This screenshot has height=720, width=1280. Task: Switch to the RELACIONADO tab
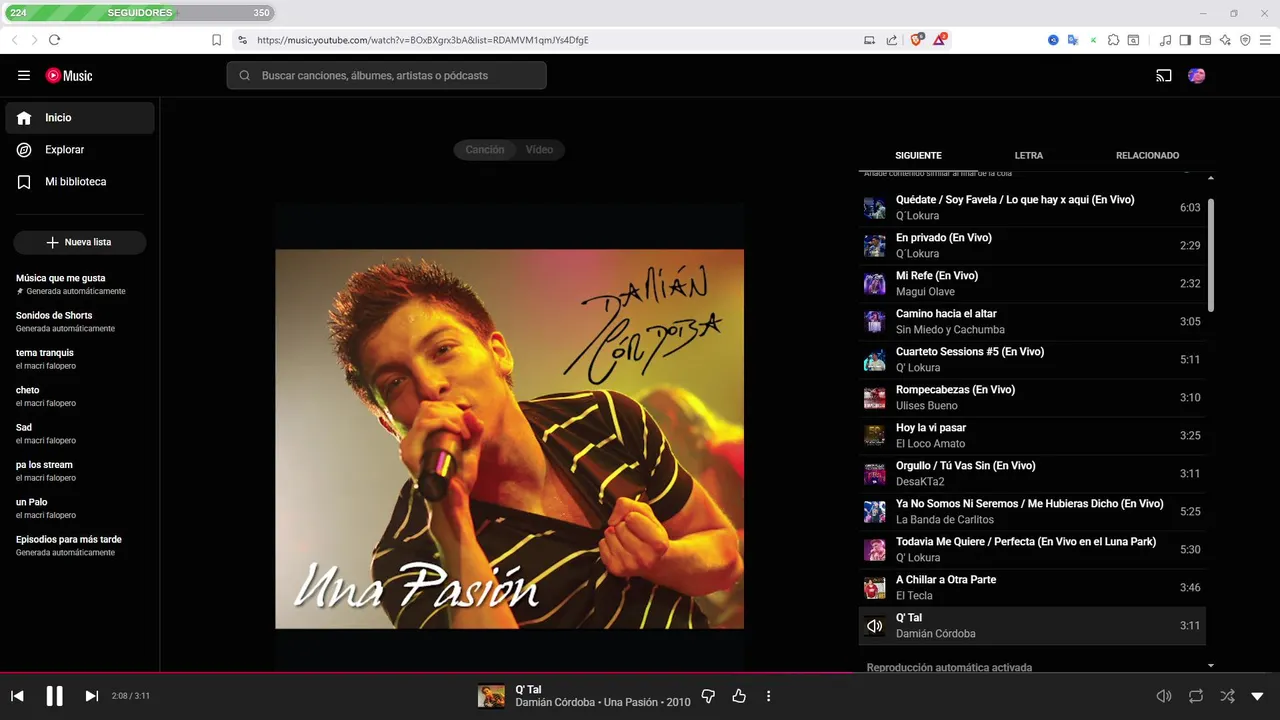pyautogui.click(x=1147, y=155)
